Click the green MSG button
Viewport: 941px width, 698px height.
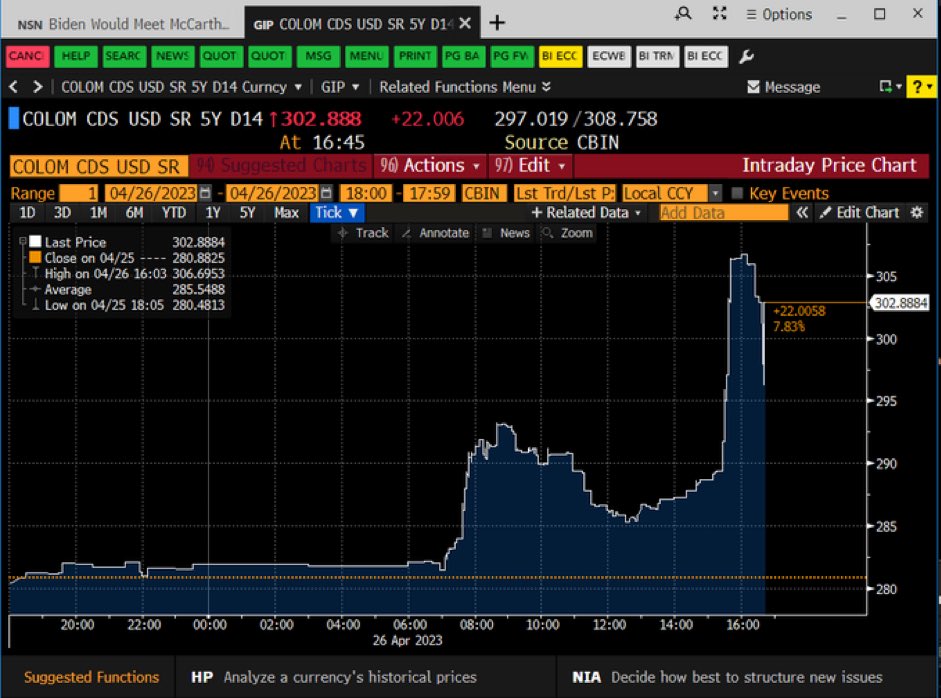pyautogui.click(x=317, y=56)
